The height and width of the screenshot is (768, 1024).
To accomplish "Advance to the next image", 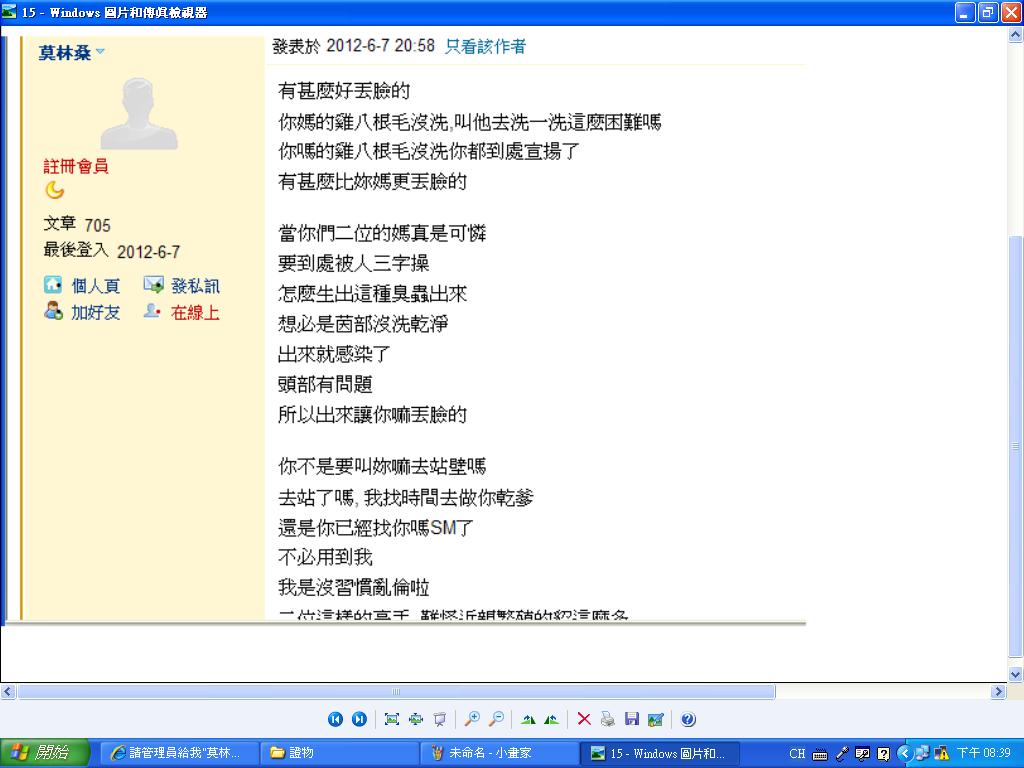I will pos(359,719).
